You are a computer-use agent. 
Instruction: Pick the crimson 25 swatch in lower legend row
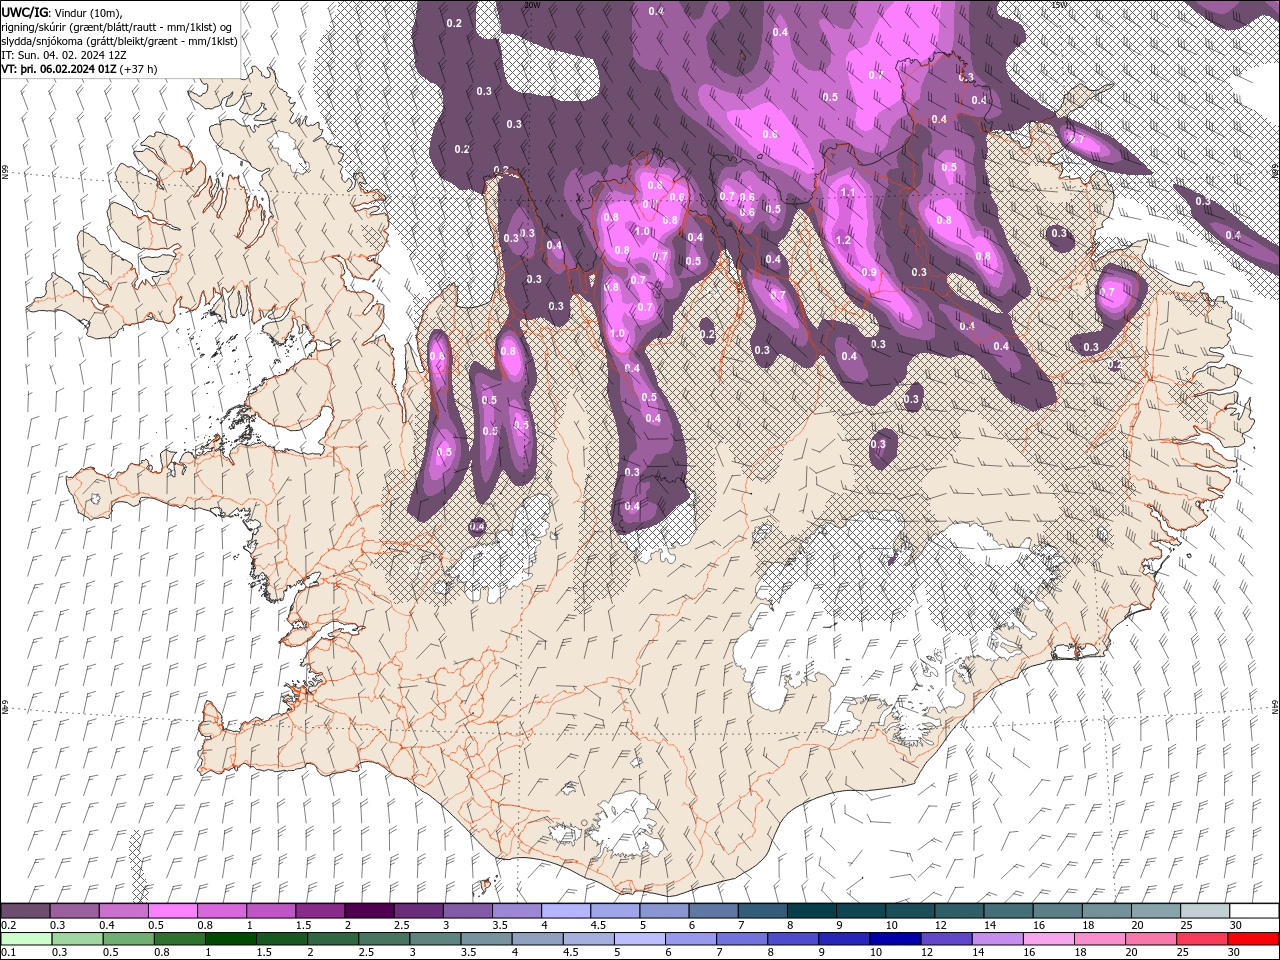tap(1202, 938)
